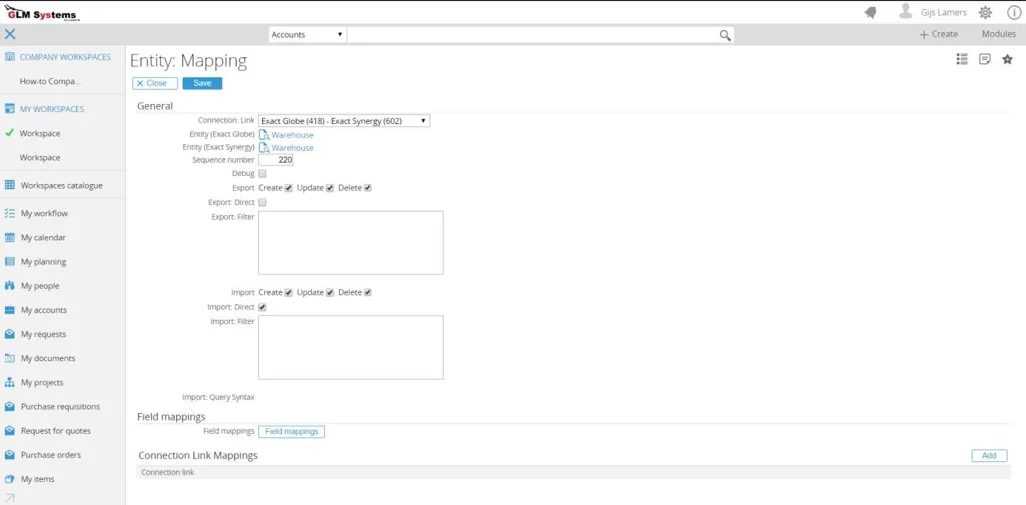Uncheck the Import: Direct checkbox
The image size is (1026, 505).
[262, 308]
